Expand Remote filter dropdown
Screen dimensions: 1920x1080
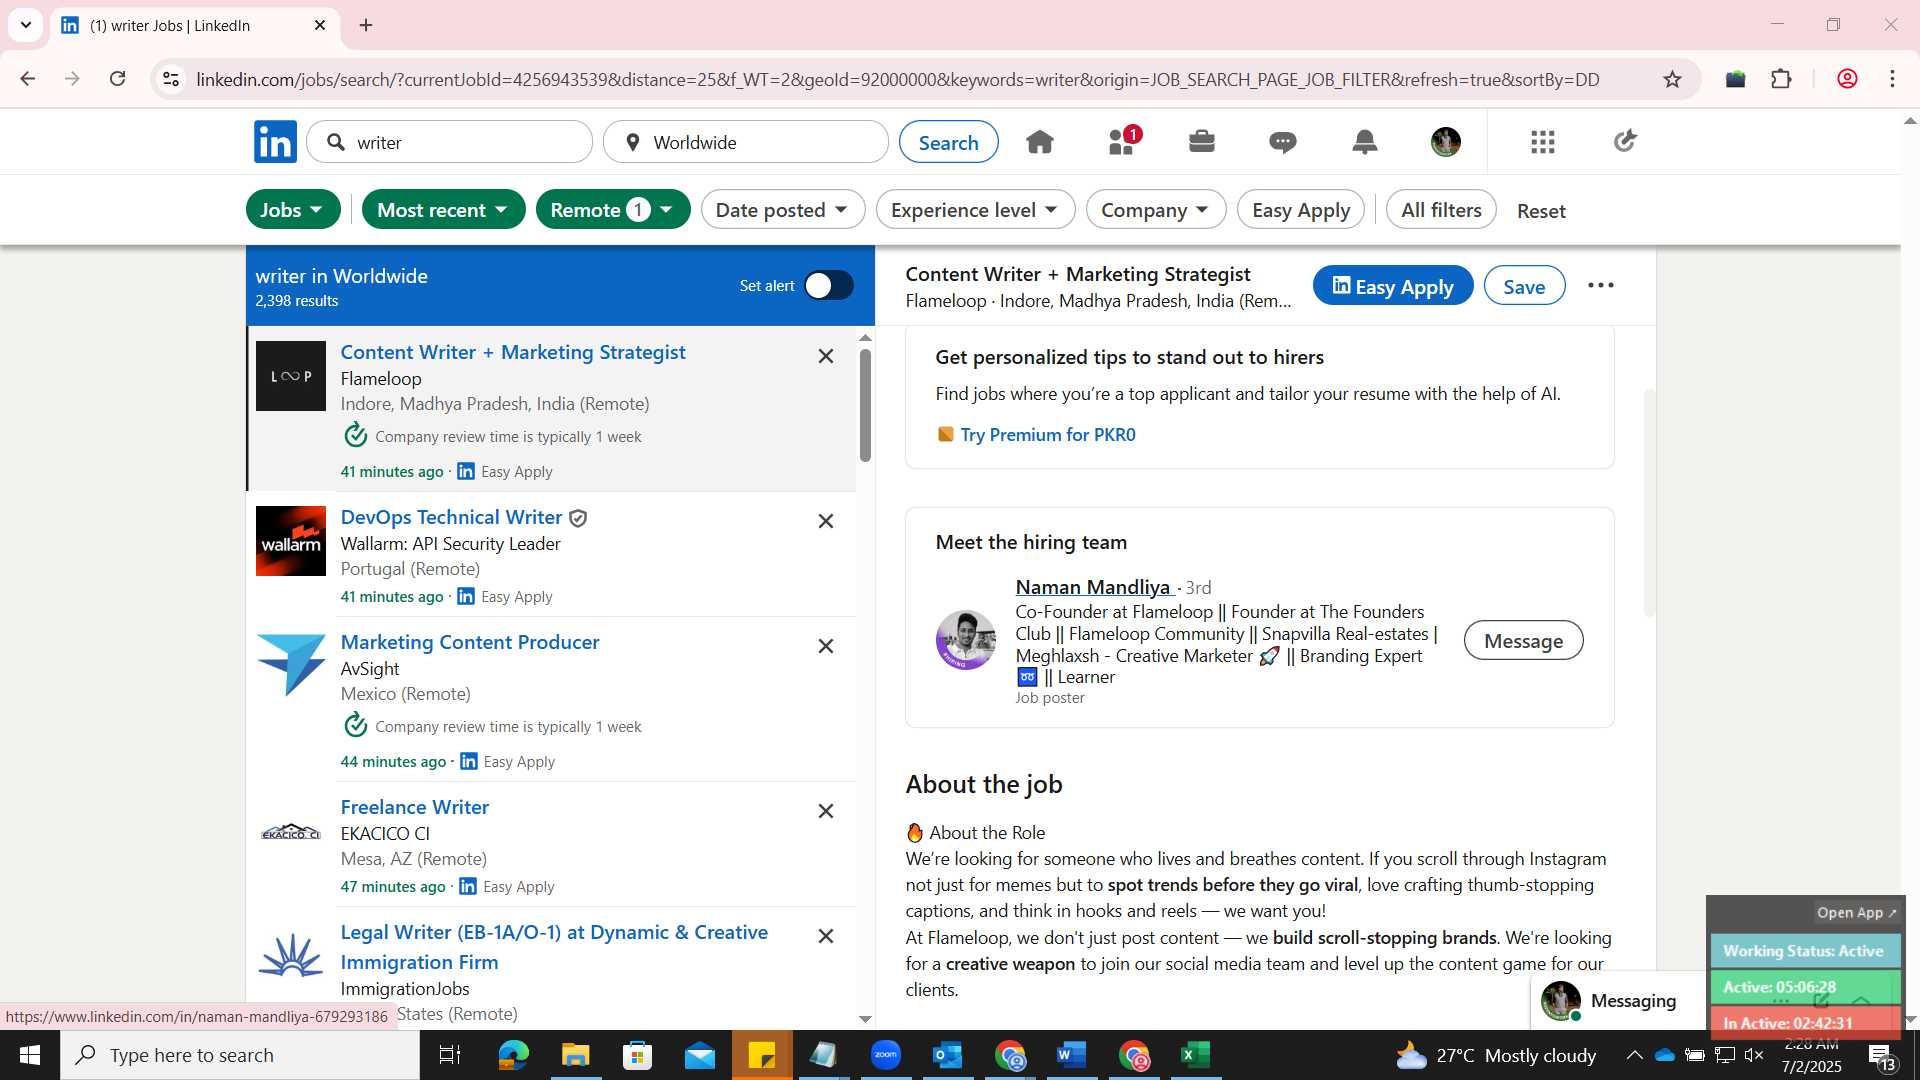pos(613,210)
